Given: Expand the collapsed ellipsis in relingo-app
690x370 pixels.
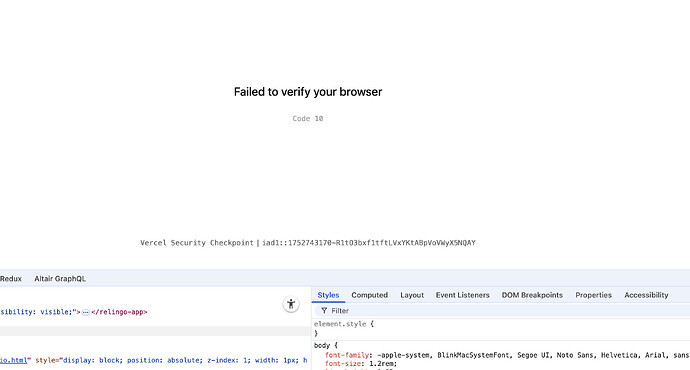Looking at the screenshot, I should click(86, 312).
